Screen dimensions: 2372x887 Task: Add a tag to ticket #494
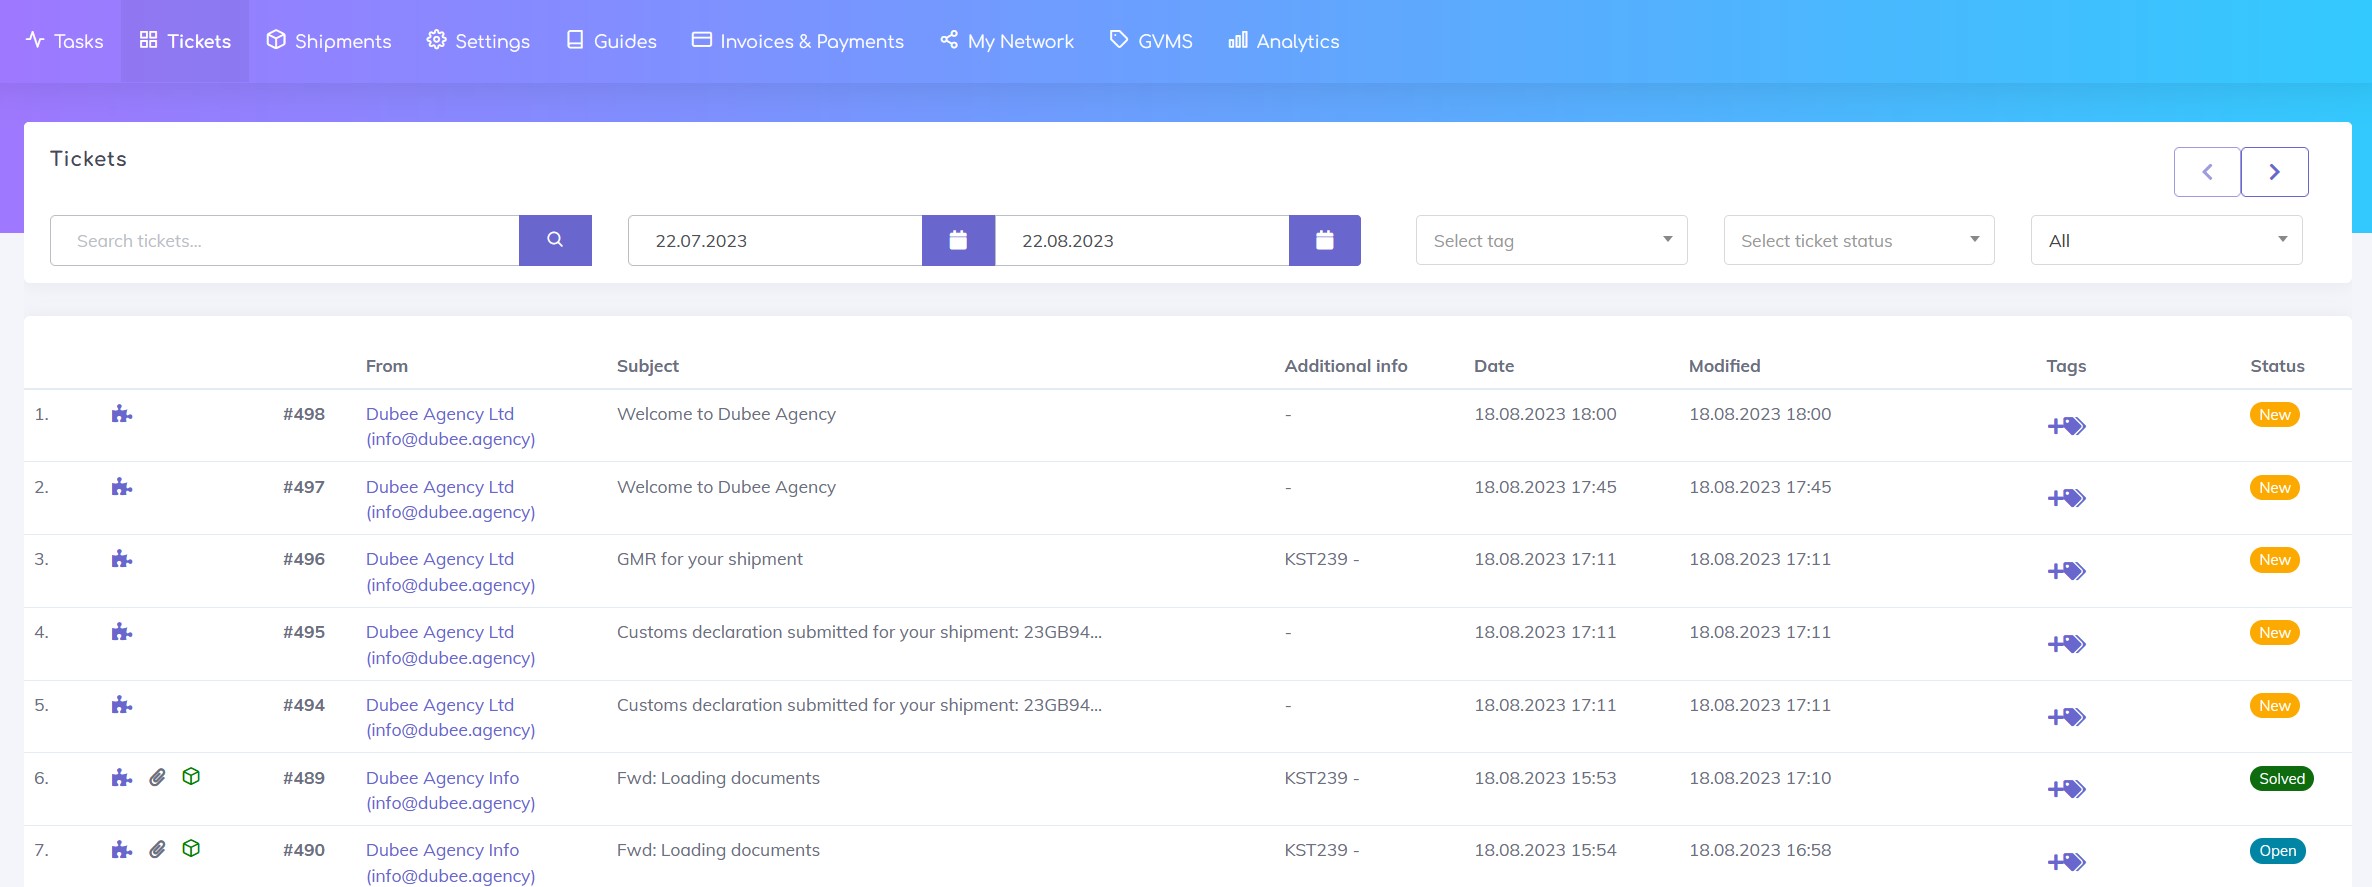tap(2066, 717)
